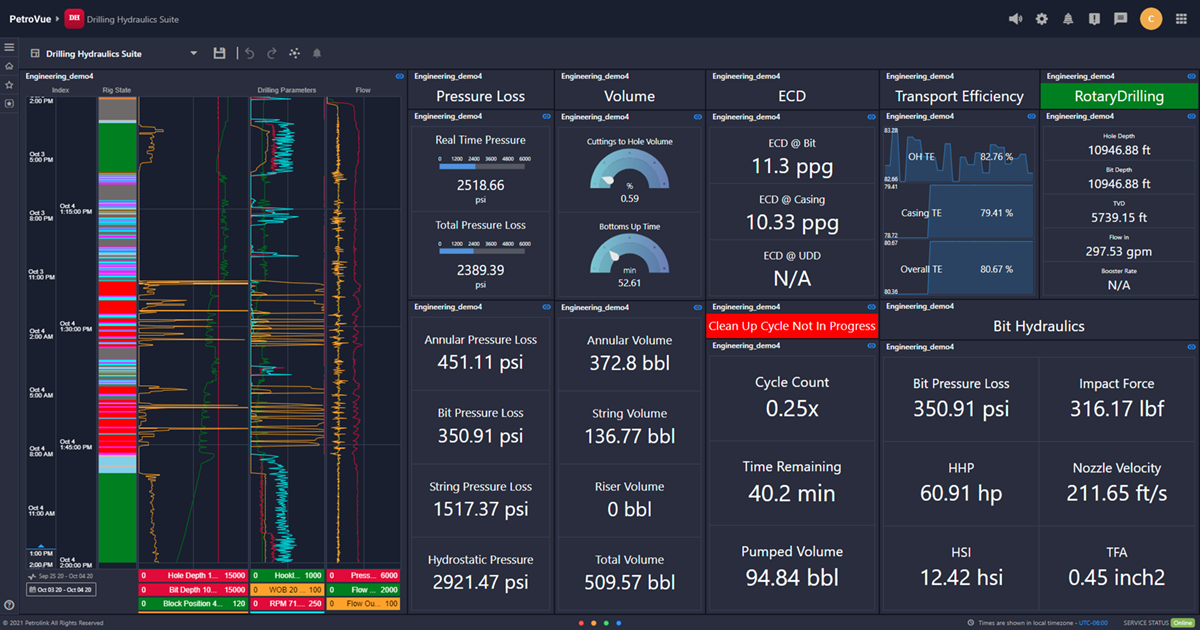Open the Save dashboard icon
The height and width of the screenshot is (630, 1200).
(x=219, y=53)
